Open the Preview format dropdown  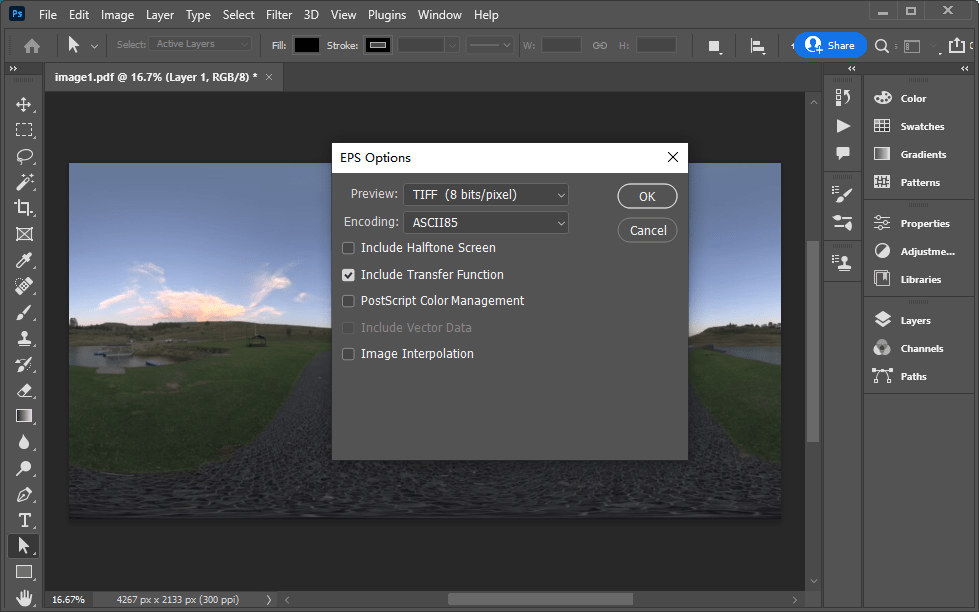pyautogui.click(x=486, y=194)
